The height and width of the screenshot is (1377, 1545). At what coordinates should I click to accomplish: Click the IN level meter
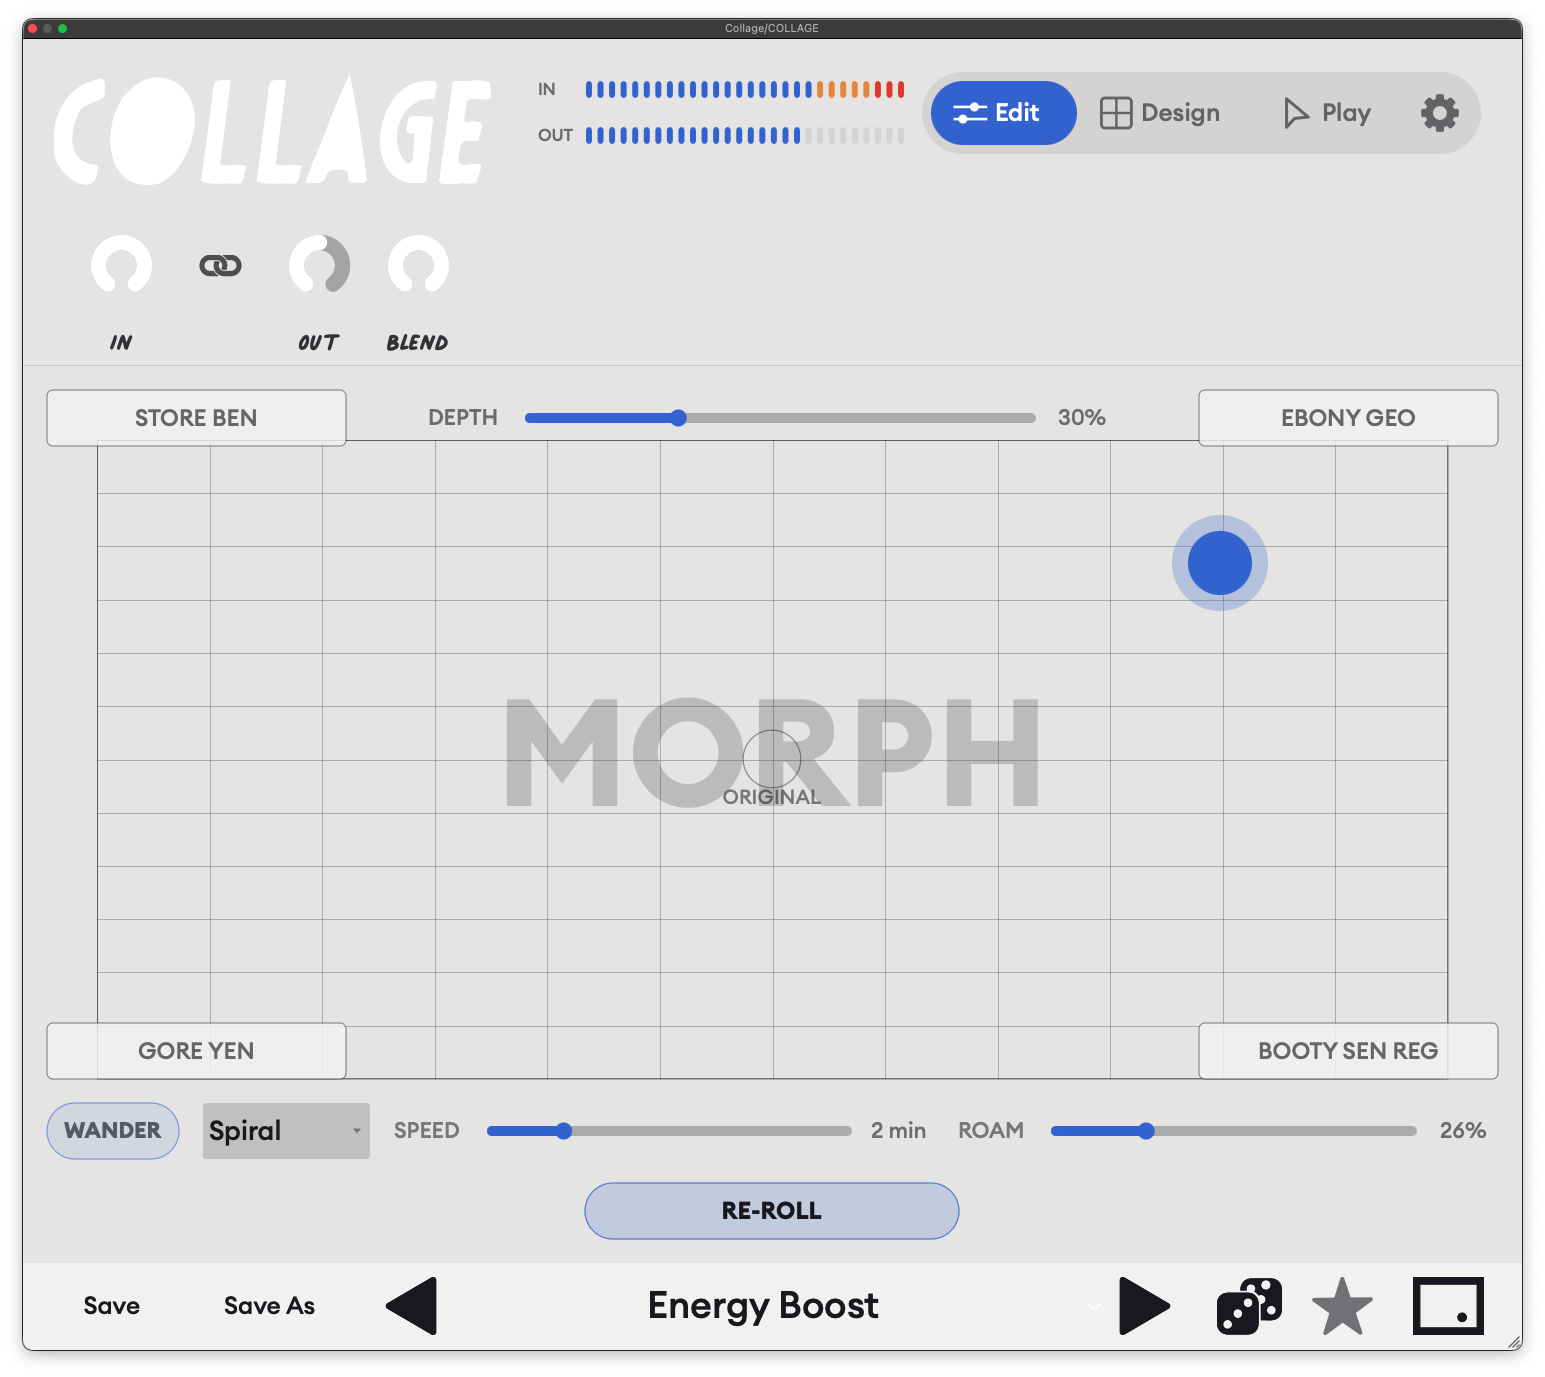click(745, 89)
